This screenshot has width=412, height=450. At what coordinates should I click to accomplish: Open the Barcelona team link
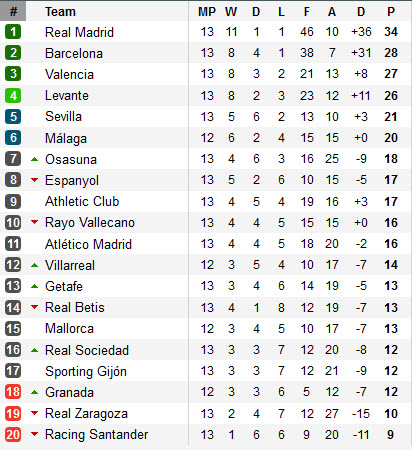tap(74, 53)
